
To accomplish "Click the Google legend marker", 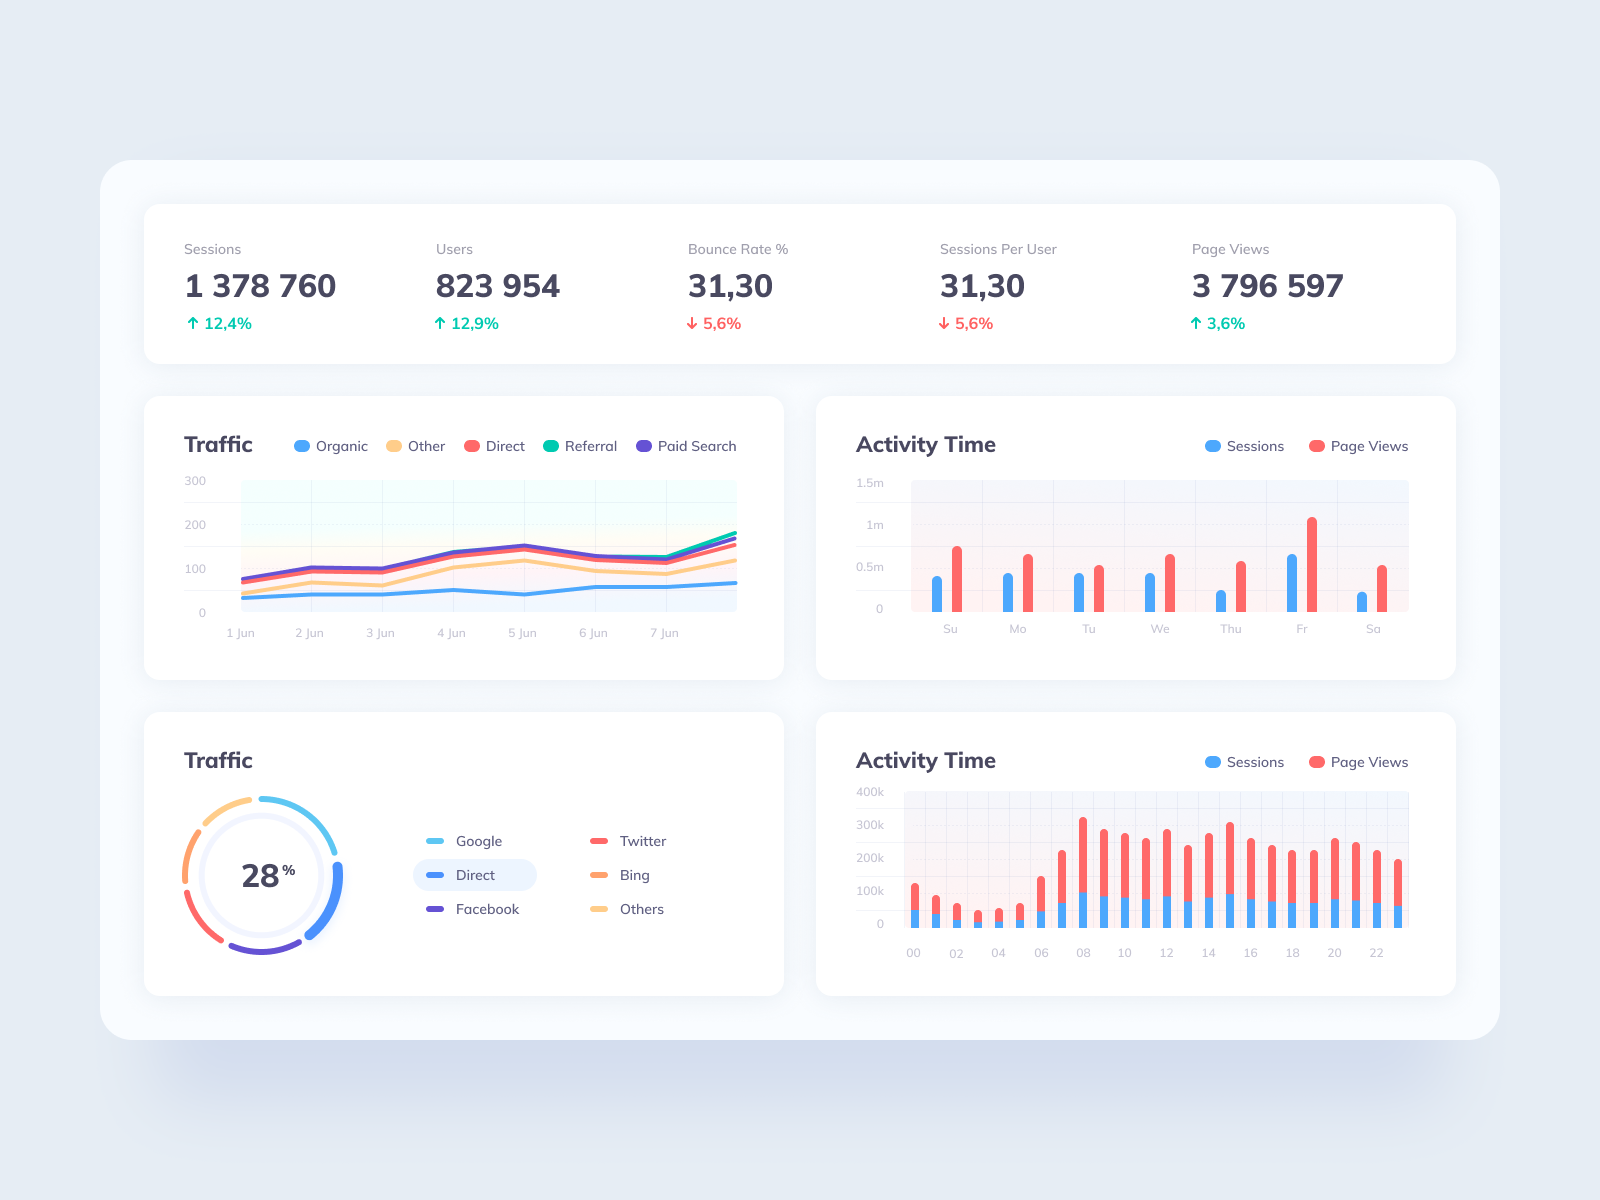I will [434, 841].
